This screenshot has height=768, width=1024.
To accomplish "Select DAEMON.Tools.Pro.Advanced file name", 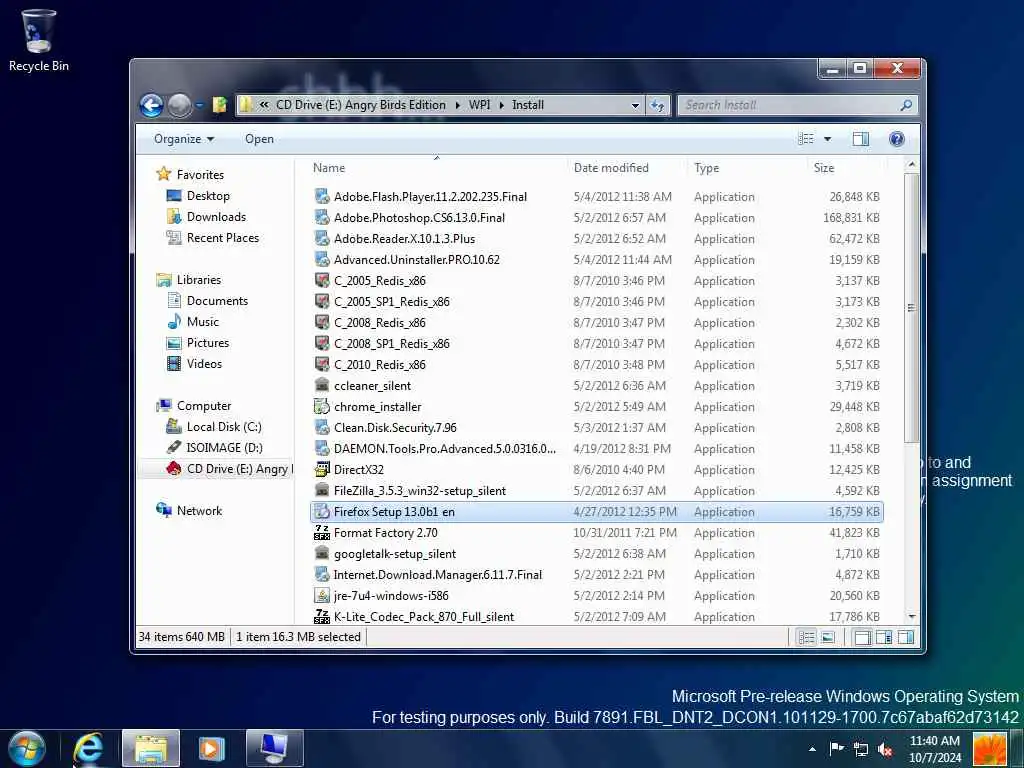I will pos(445,449).
